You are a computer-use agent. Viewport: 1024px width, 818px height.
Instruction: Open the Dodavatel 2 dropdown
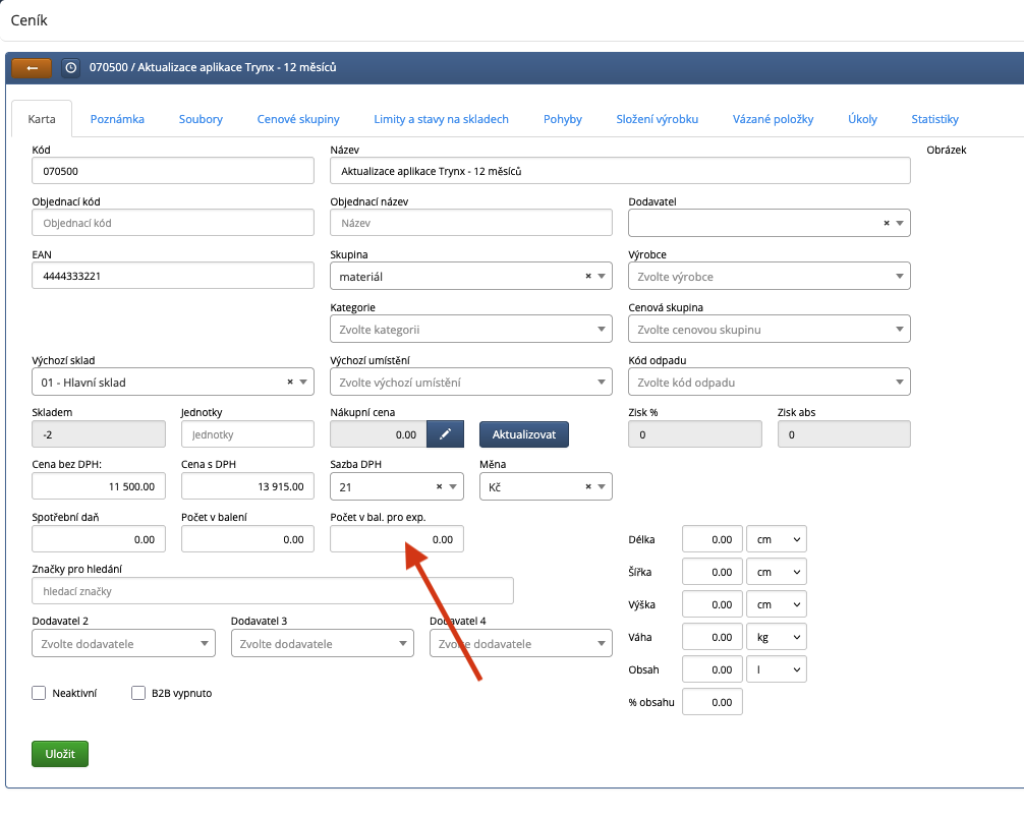point(124,644)
